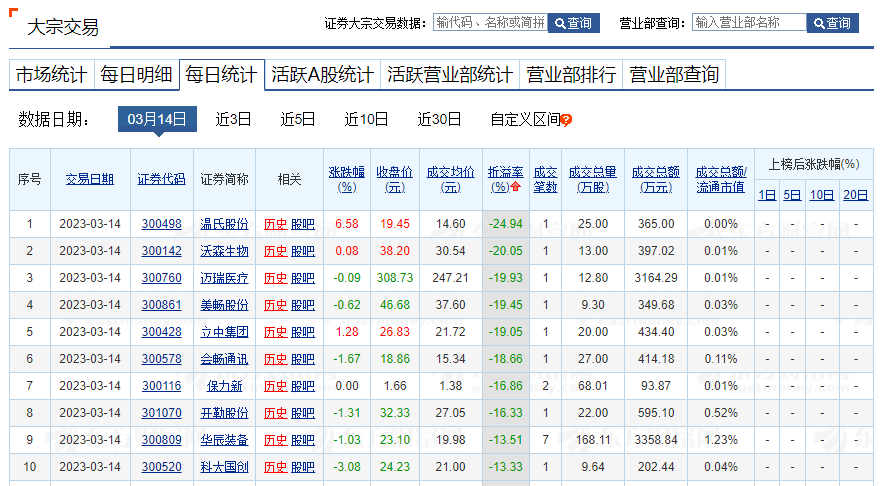Switch to the 市场统计 tab
The image size is (884, 486).
click(x=51, y=75)
